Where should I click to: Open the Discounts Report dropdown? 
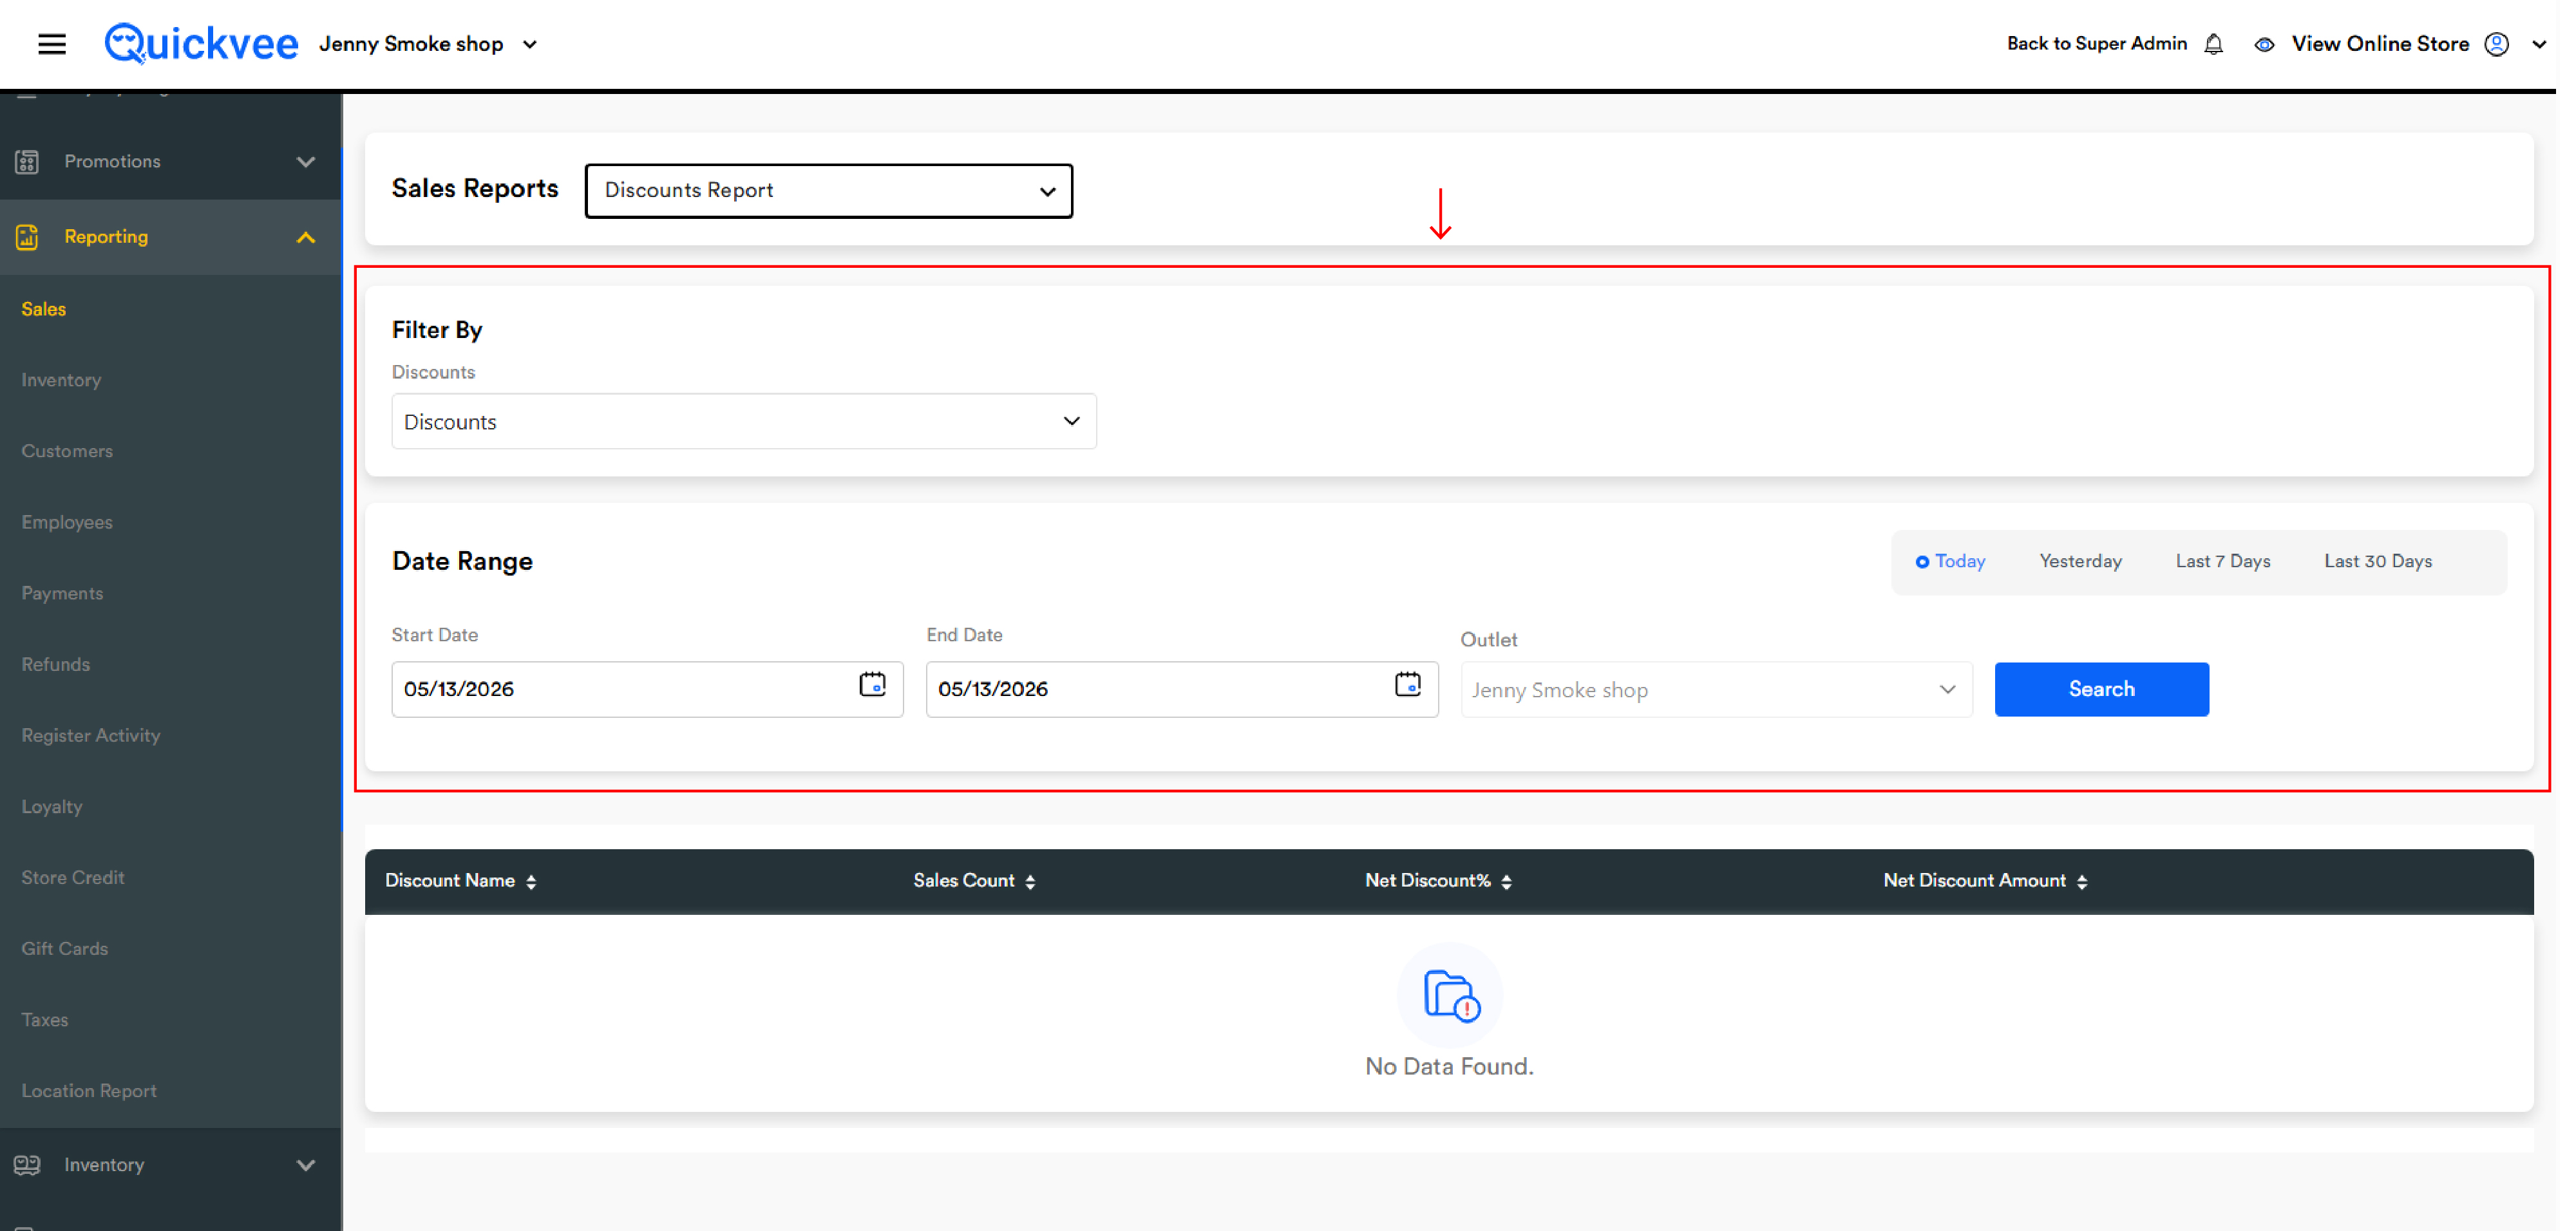coord(828,190)
